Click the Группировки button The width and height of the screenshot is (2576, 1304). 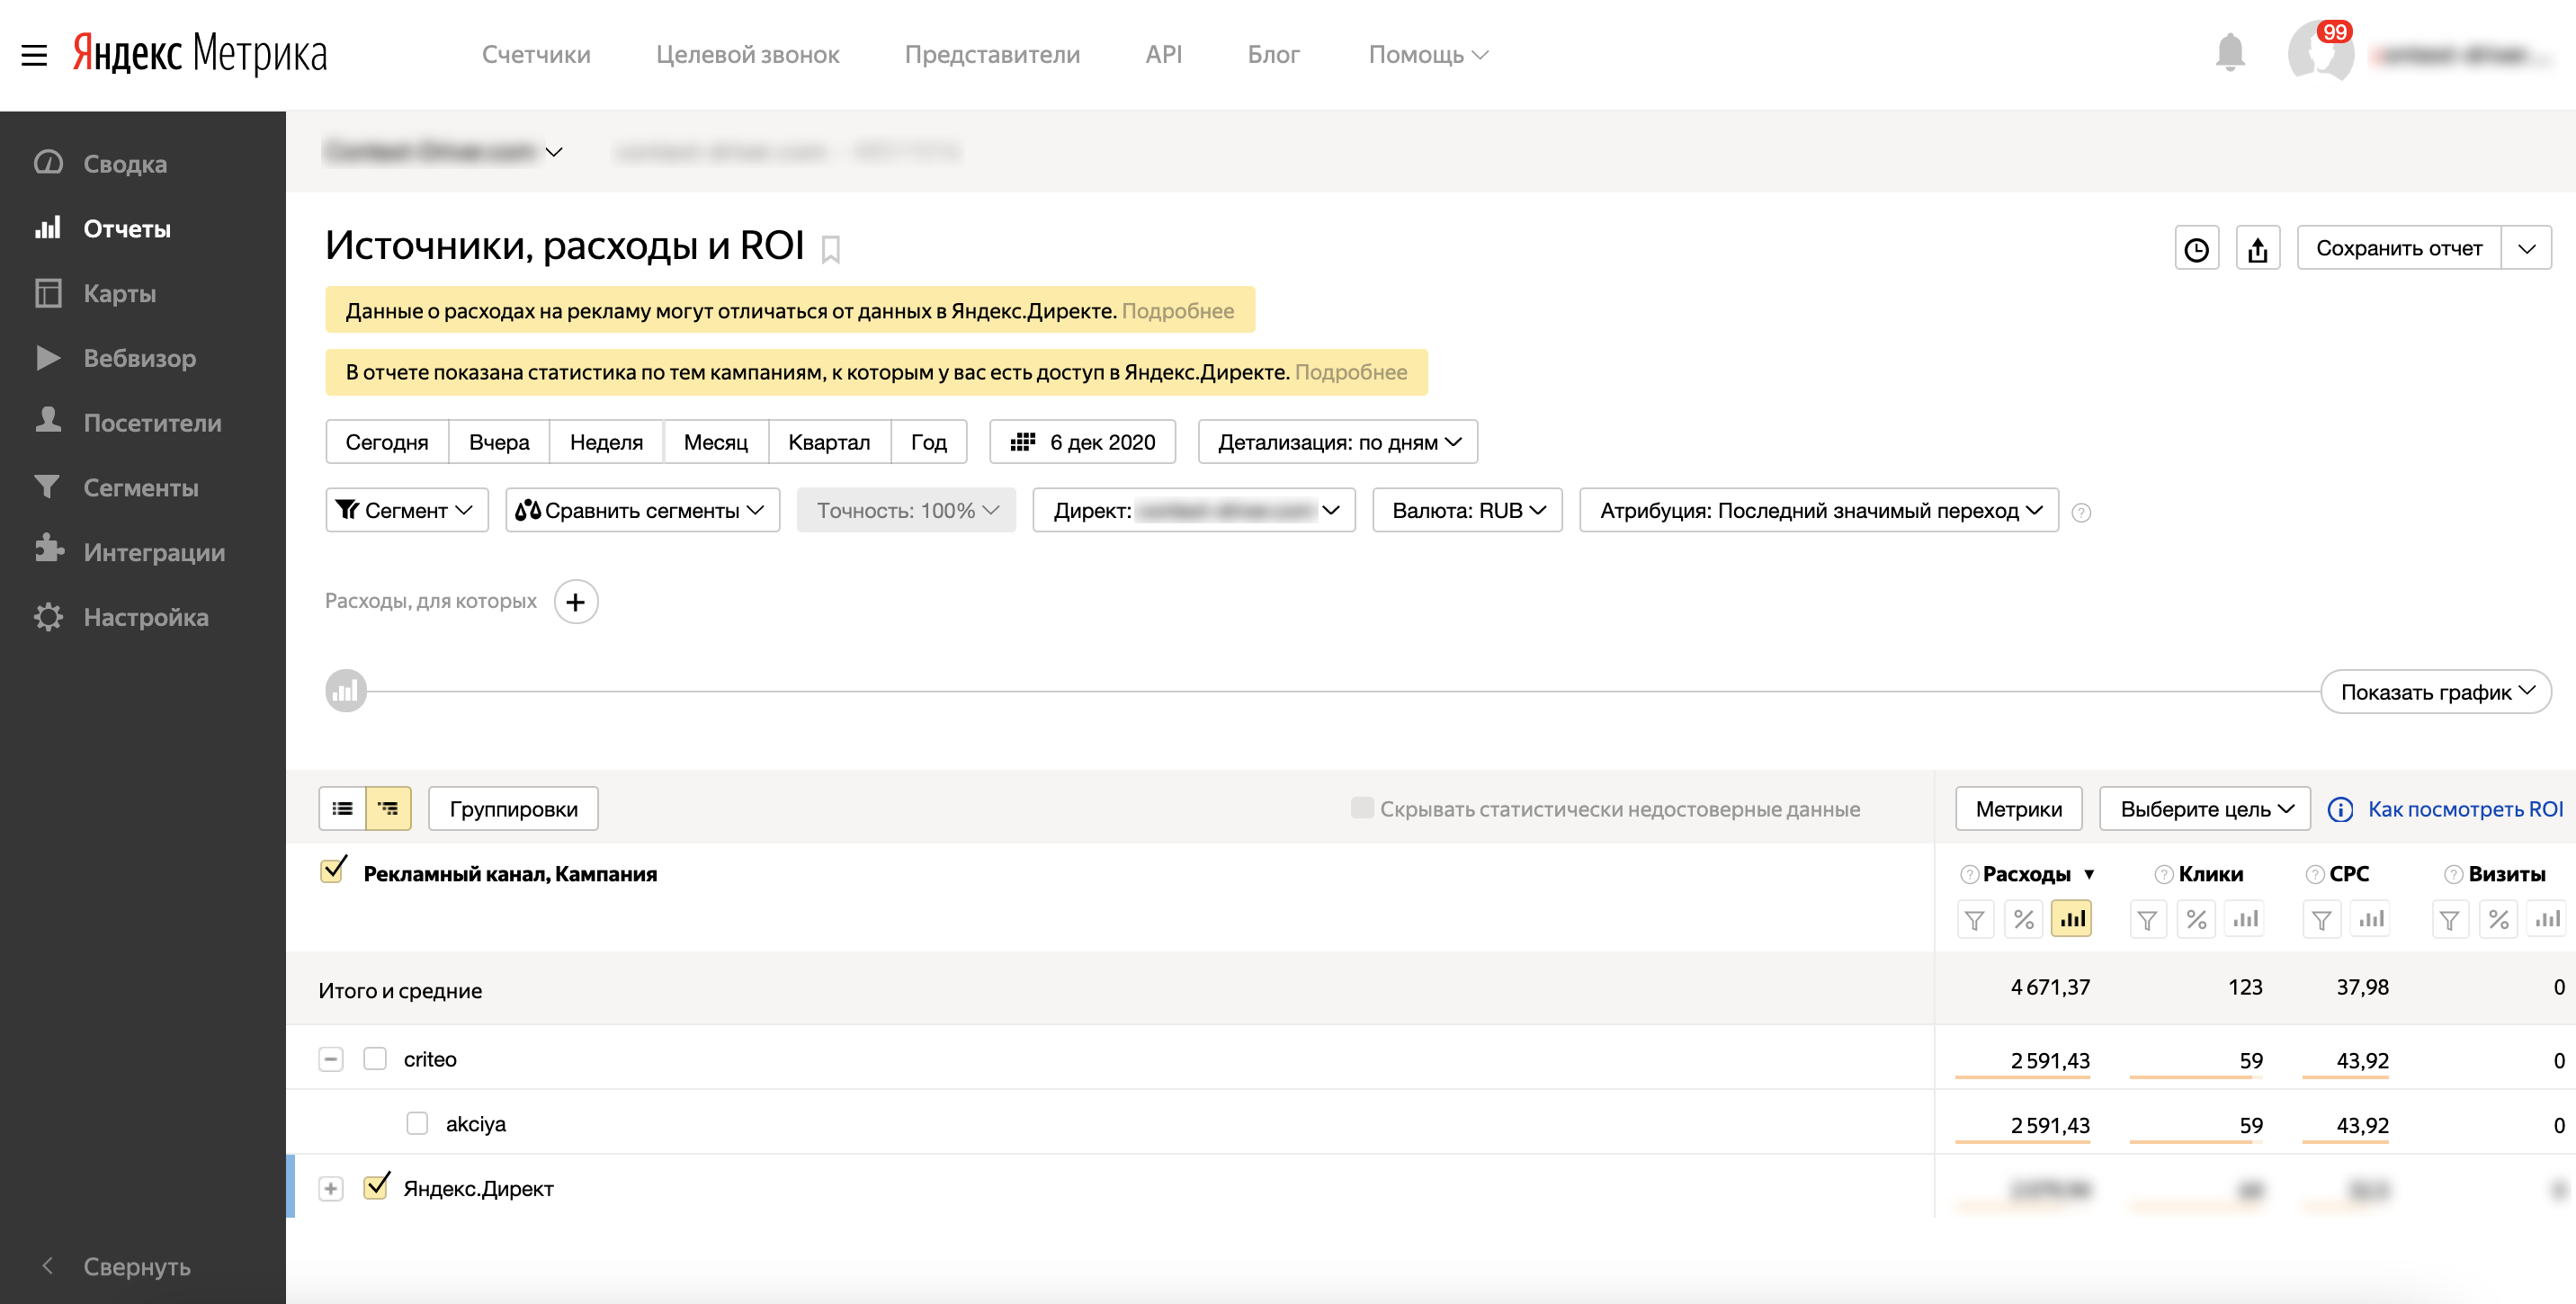coord(513,808)
